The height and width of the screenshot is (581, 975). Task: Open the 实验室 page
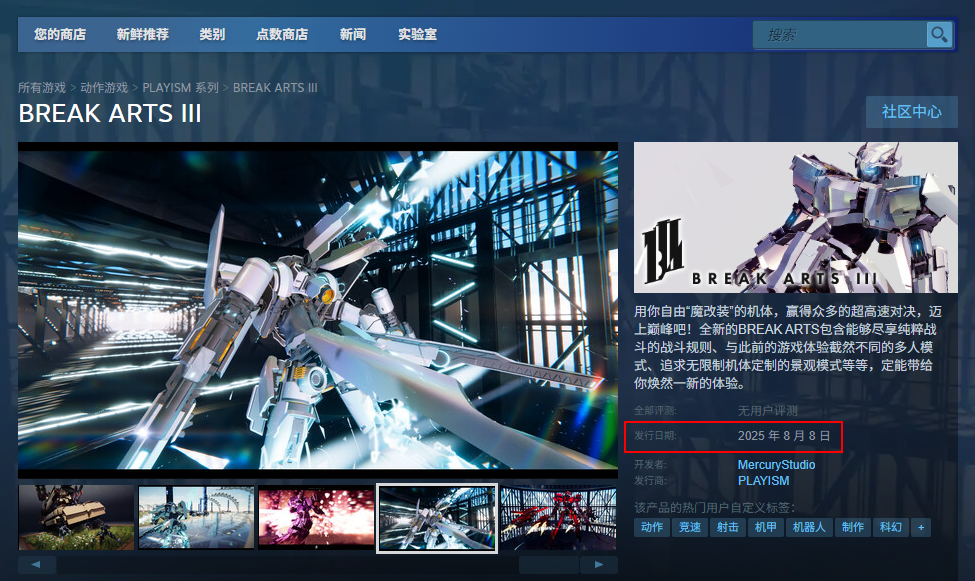coord(417,35)
